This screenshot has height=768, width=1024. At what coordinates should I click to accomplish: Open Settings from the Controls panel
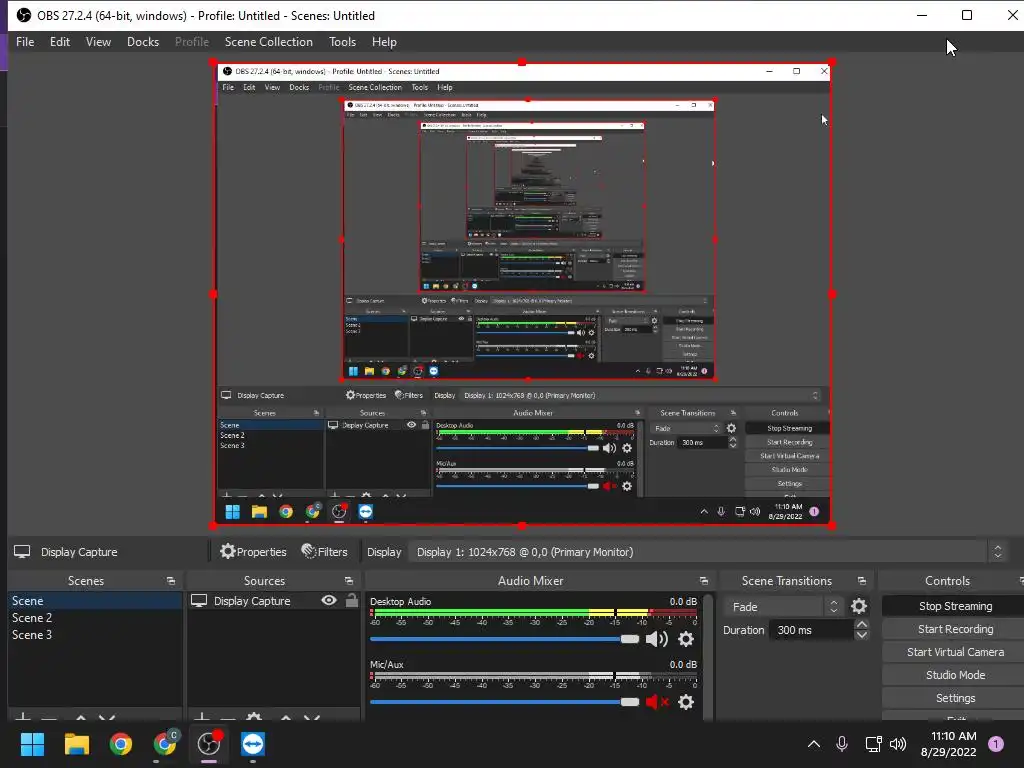tap(955, 698)
